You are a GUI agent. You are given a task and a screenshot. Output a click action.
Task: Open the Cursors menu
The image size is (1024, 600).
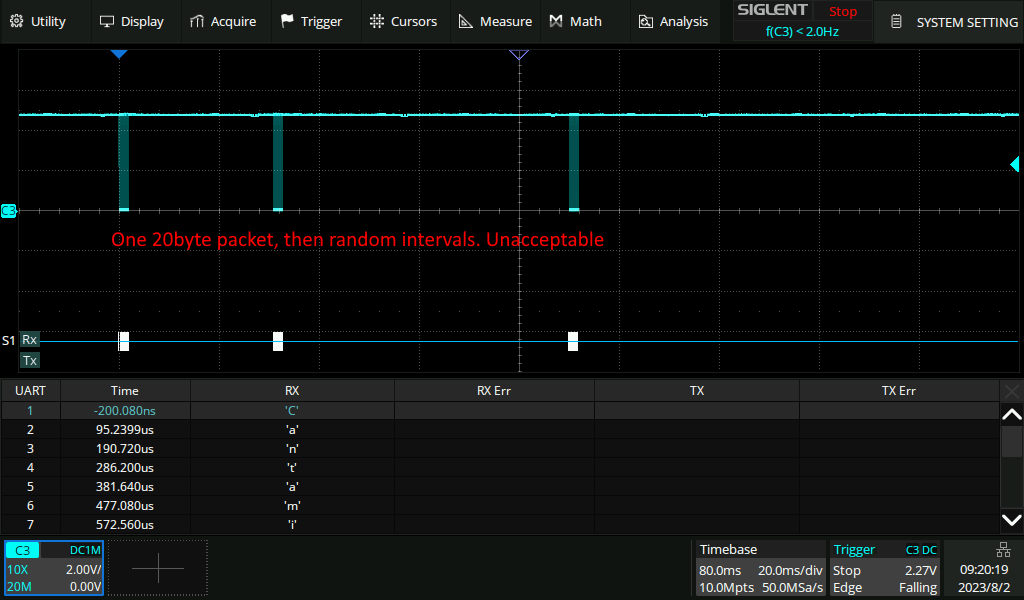[x=403, y=22]
